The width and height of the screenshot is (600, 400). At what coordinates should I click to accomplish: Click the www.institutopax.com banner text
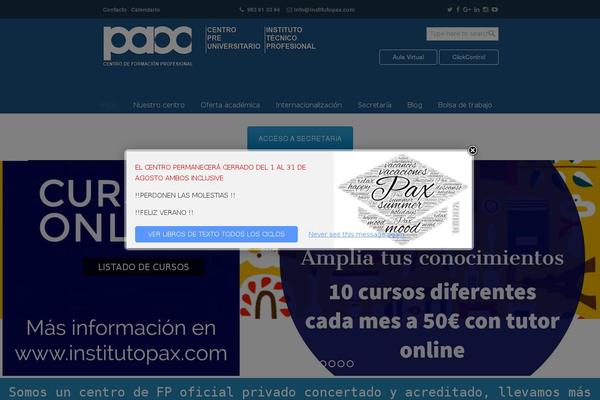point(121,353)
